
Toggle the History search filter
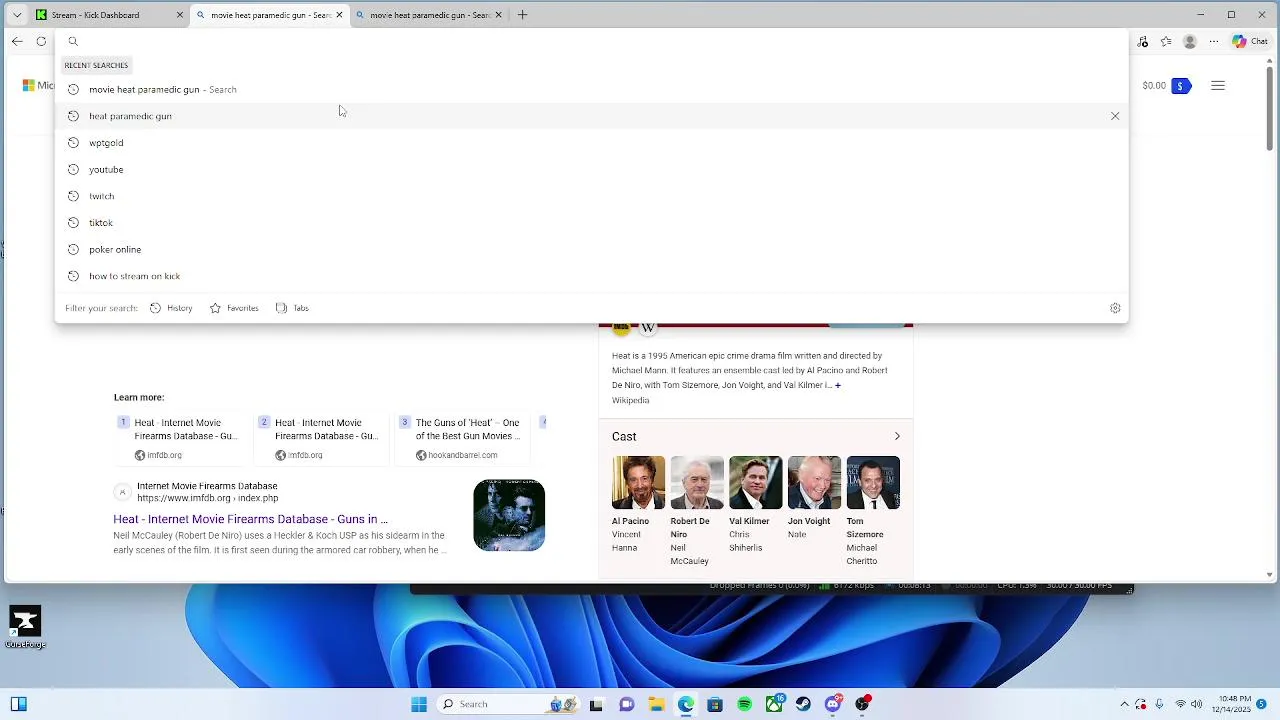click(x=171, y=308)
